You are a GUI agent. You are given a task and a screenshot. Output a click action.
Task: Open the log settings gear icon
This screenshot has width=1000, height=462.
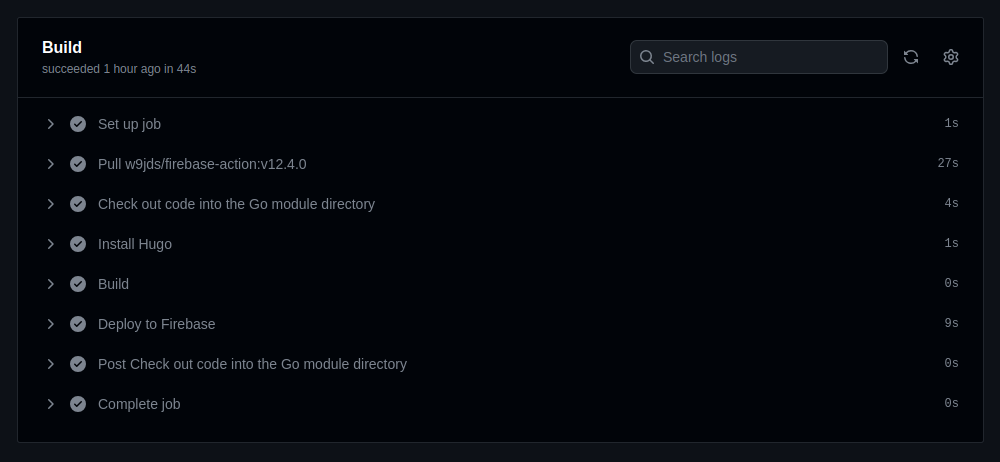pyautogui.click(x=950, y=57)
